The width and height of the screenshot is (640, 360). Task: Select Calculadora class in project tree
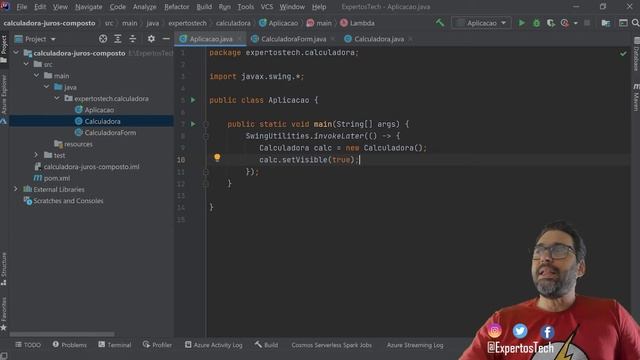click(x=102, y=121)
